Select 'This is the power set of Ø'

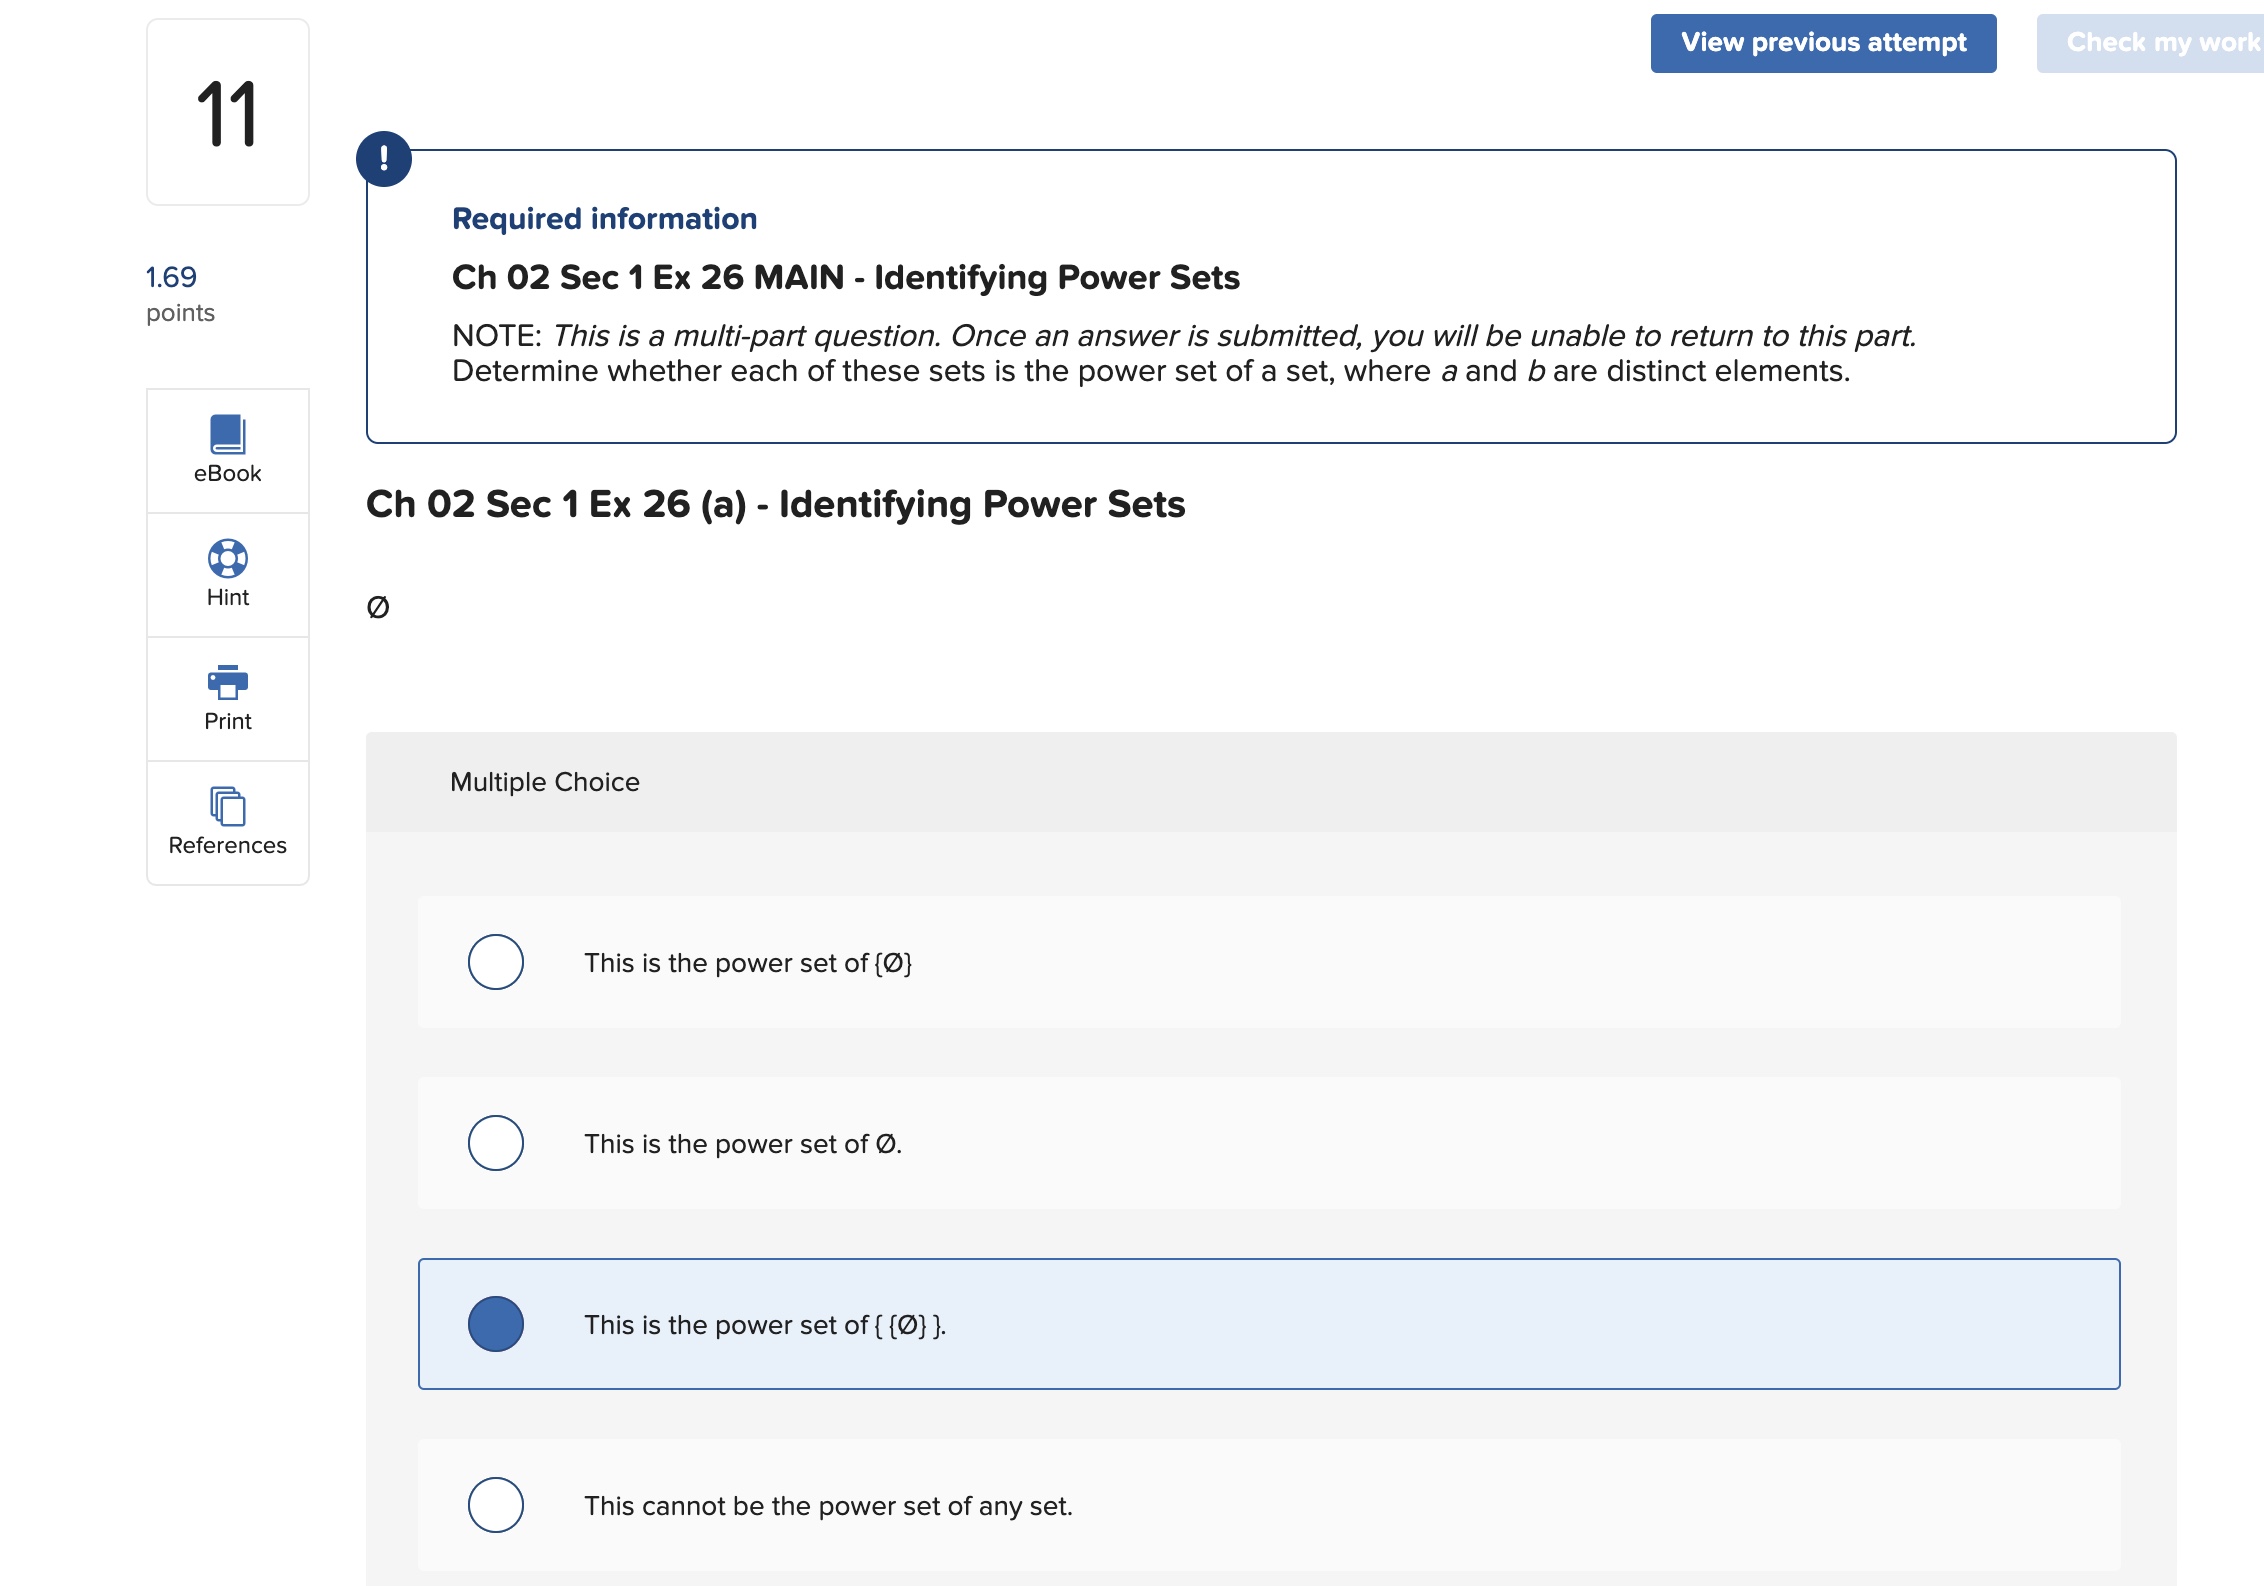pos(495,1143)
